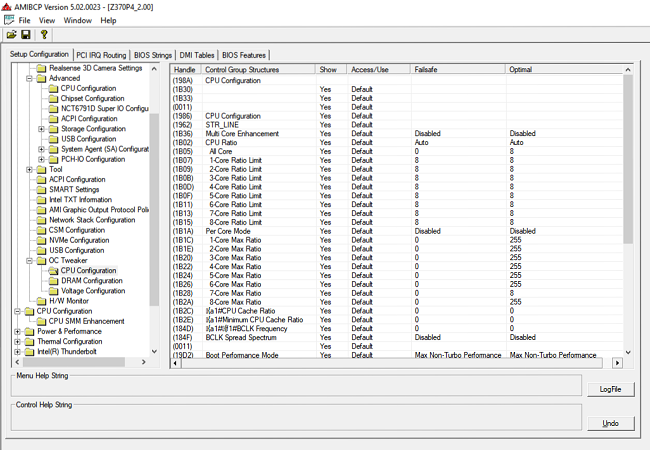Viewport: 650px width, 450px height.
Task: Select DRAM Configuration folder in tree
Action: click(x=91, y=280)
